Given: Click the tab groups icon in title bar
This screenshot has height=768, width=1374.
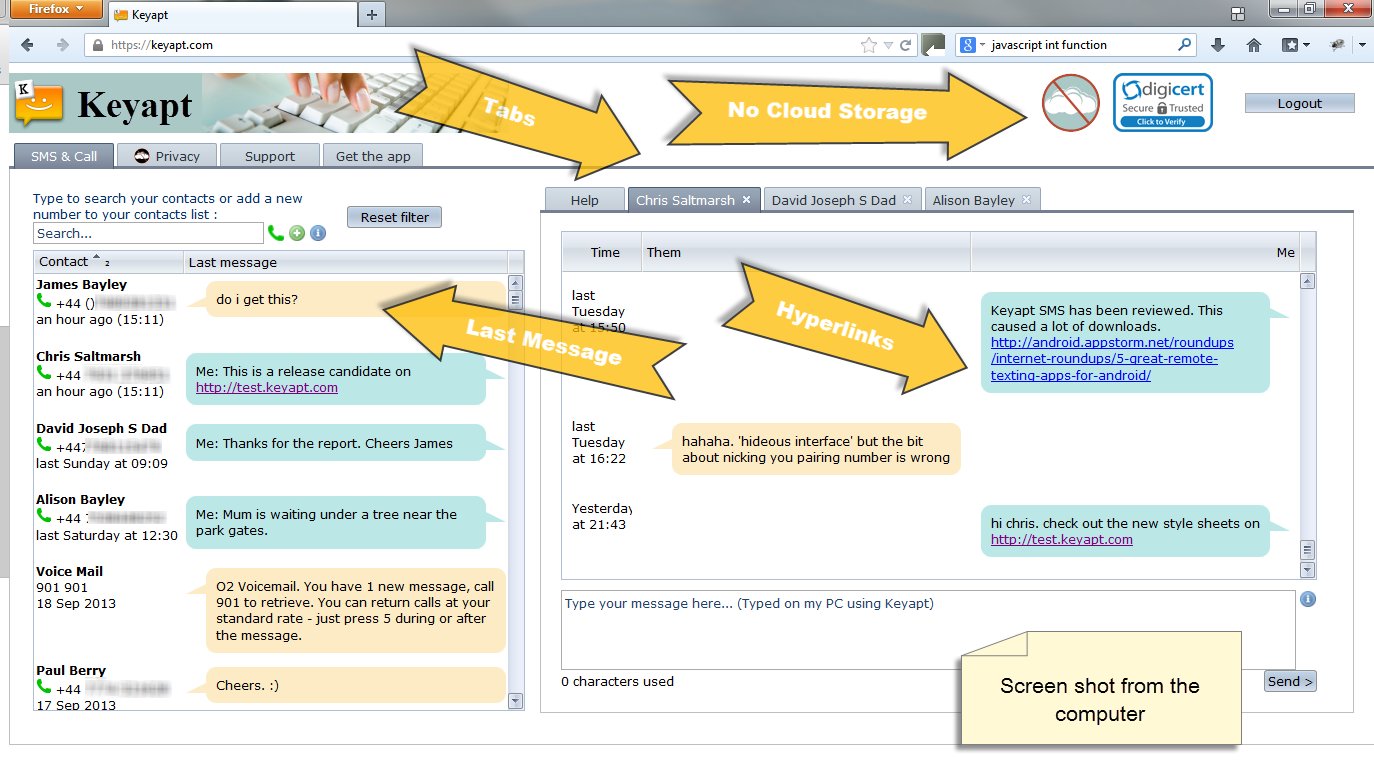Looking at the screenshot, I should tap(1238, 14).
